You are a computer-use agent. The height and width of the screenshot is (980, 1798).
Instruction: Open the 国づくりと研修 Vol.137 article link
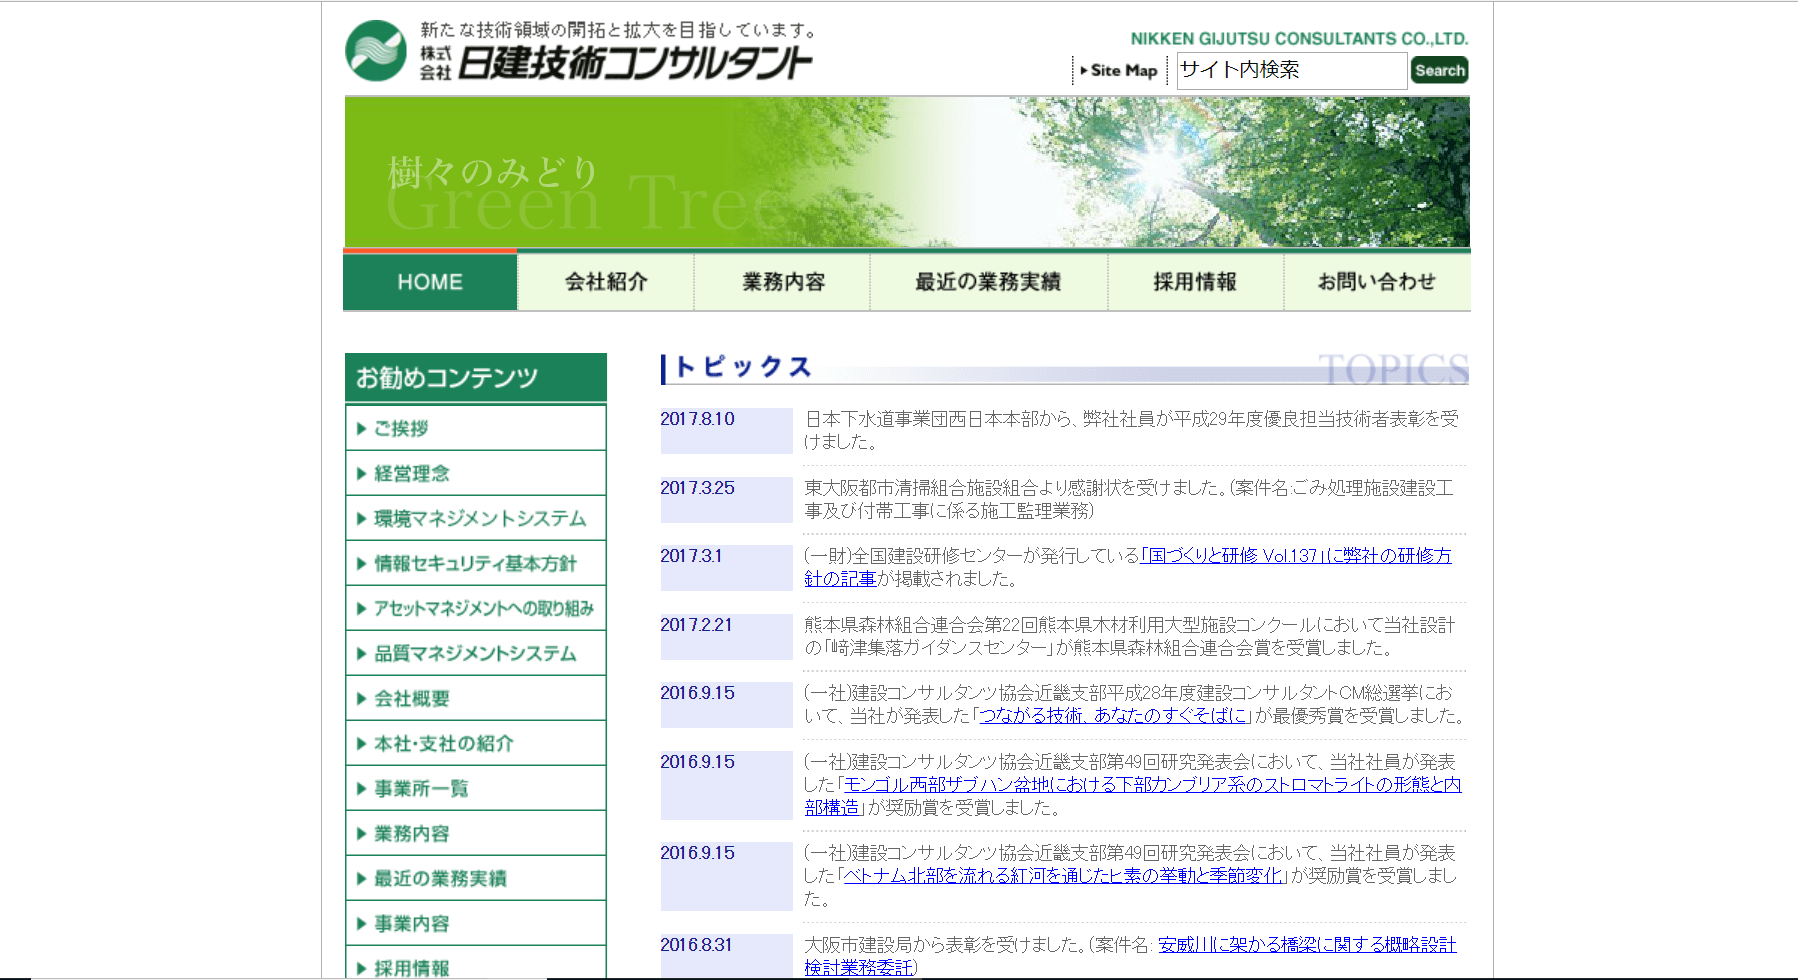pos(1296,556)
